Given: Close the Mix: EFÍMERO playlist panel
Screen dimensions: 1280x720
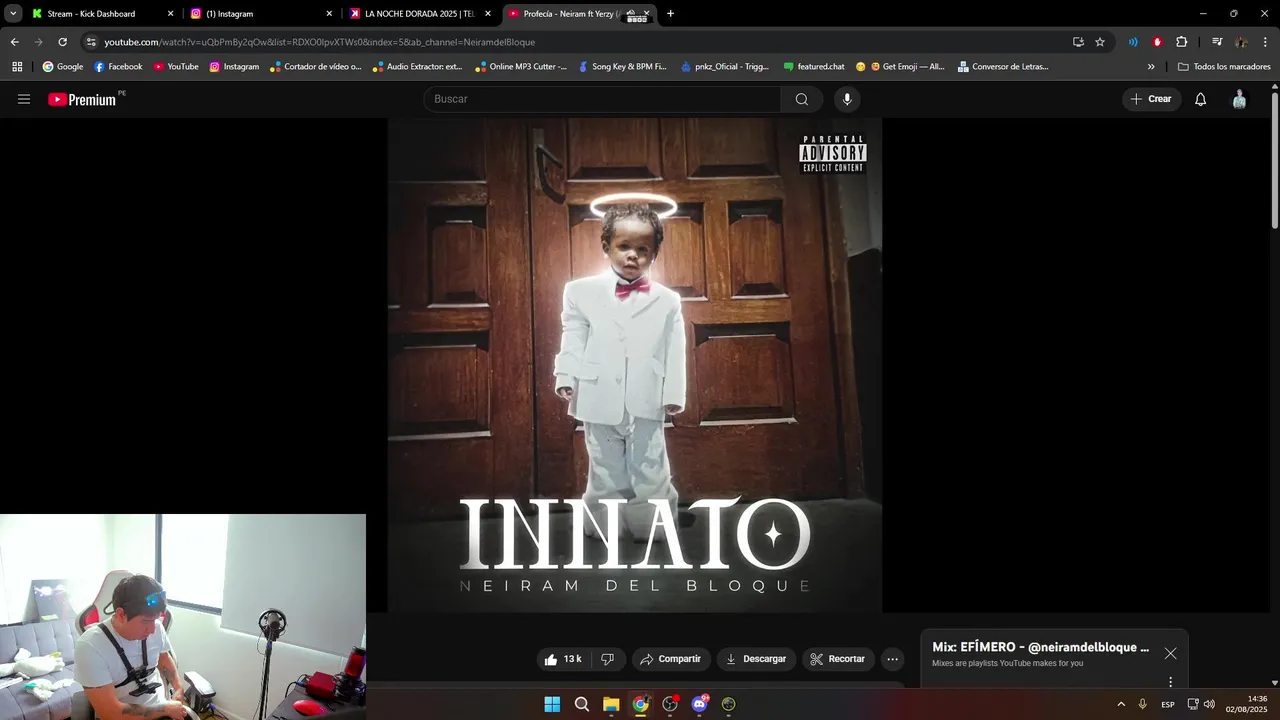Looking at the screenshot, I should tap(1170, 653).
